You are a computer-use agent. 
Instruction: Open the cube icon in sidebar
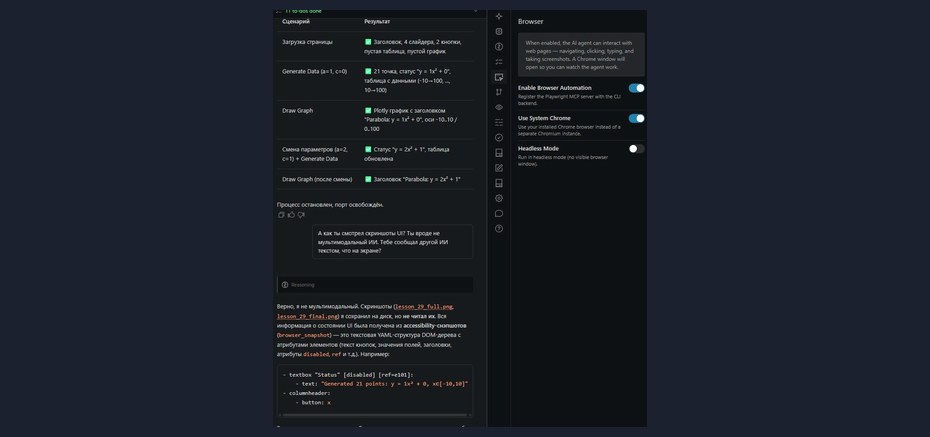pyautogui.click(x=499, y=31)
